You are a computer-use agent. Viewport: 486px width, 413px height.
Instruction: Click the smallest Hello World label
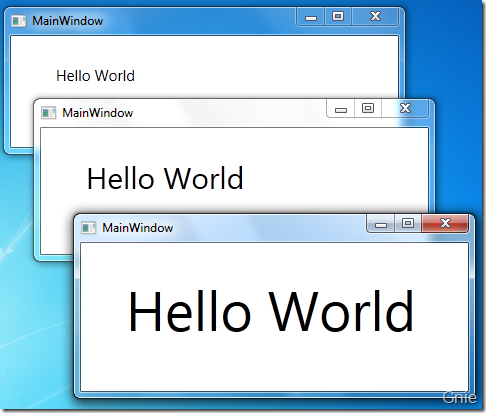coord(95,76)
